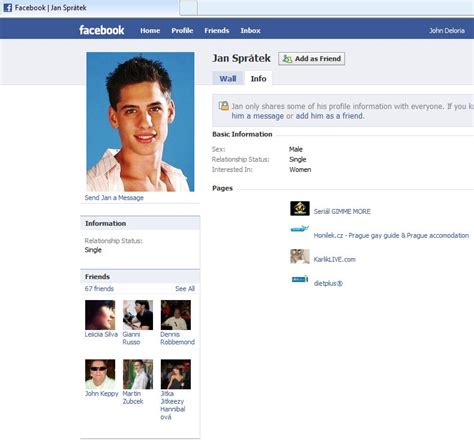Click the Facebook favicon in browser tab
The width and height of the screenshot is (474, 445).
[x=8, y=8]
